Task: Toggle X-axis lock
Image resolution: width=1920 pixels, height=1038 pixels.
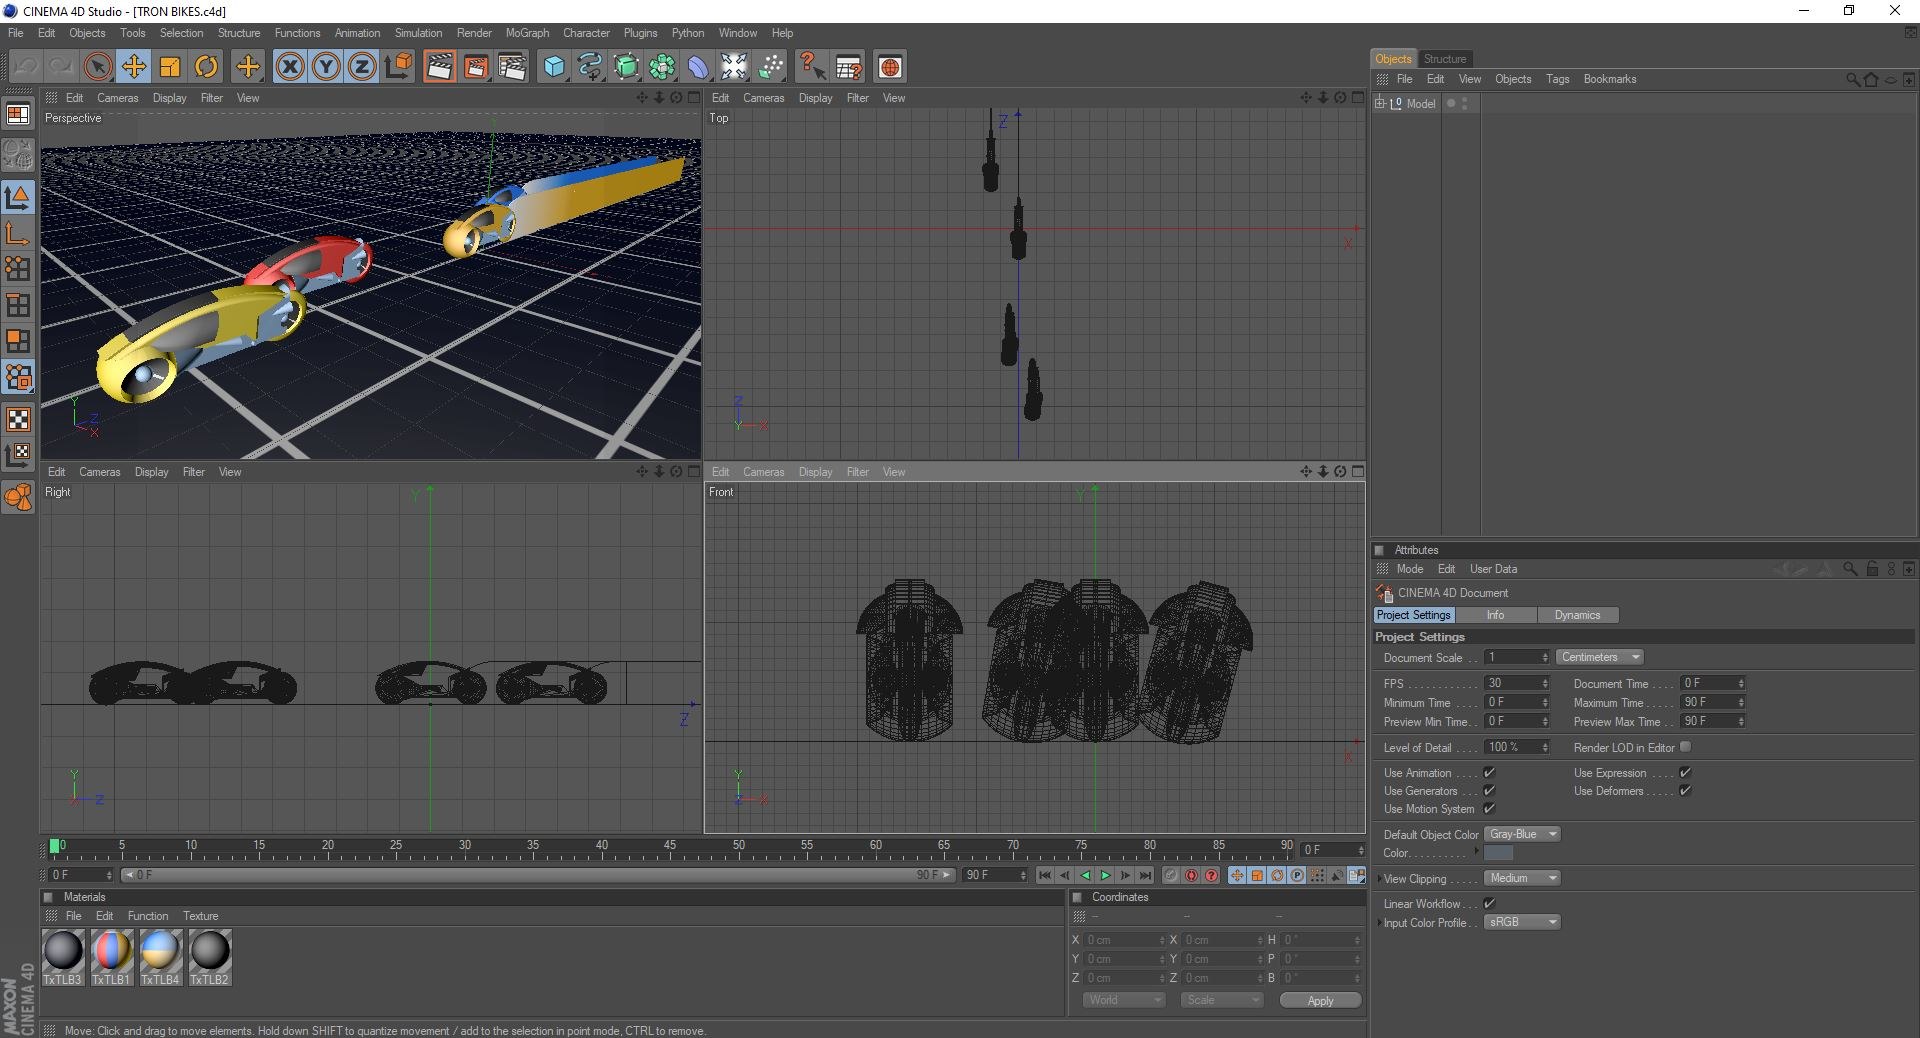Action: point(290,67)
